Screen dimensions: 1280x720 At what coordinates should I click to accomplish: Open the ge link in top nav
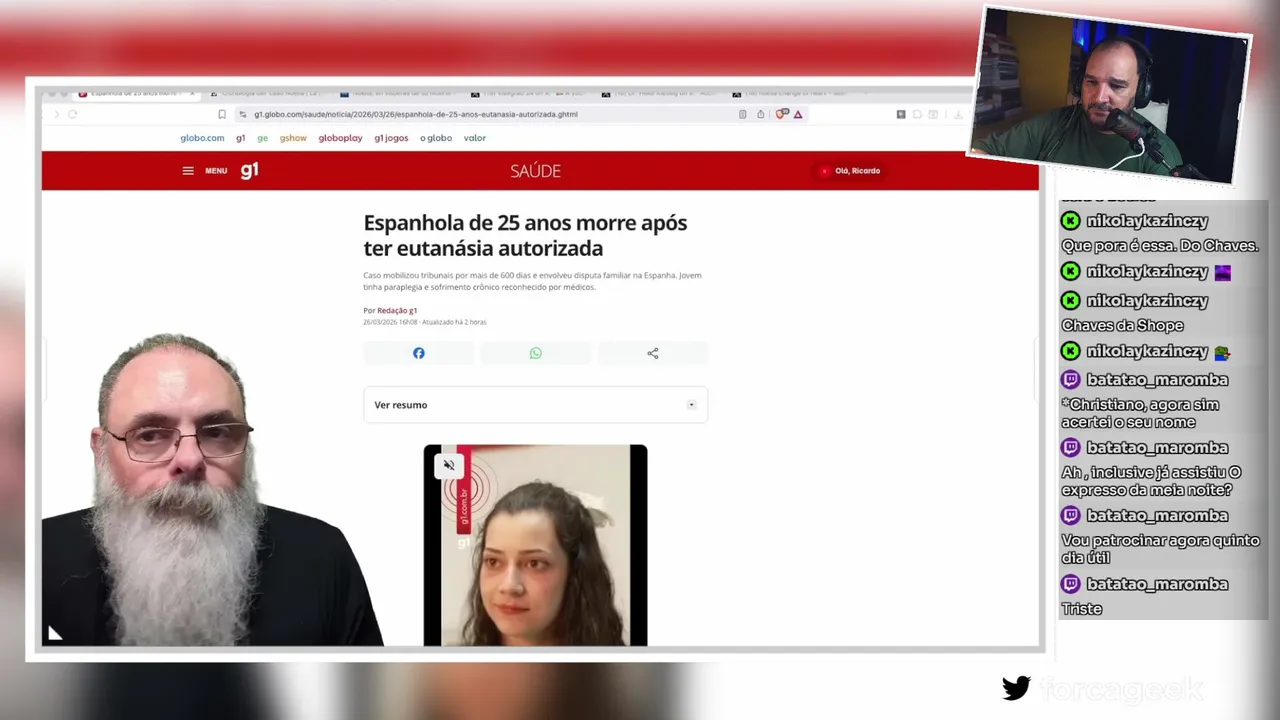coord(263,138)
